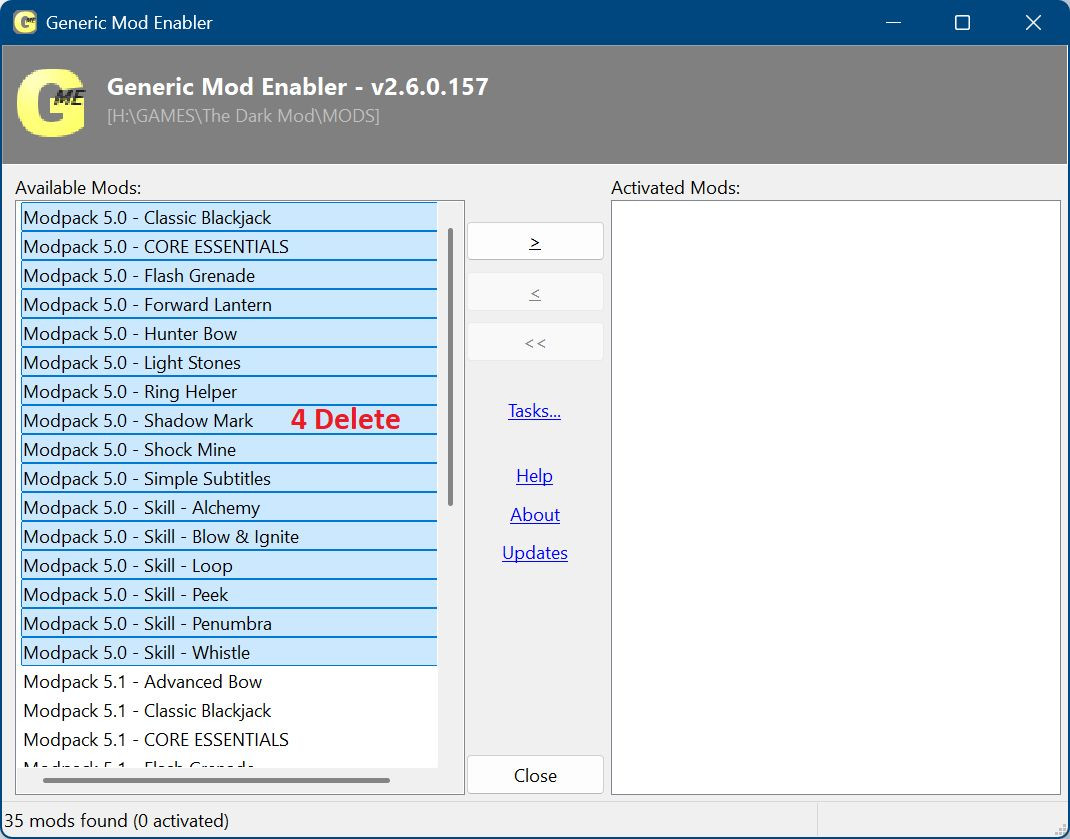Enable selected mods with the > button
The width and height of the screenshot is (1070, 839).
pyautogui.click(x=535, y=241)
